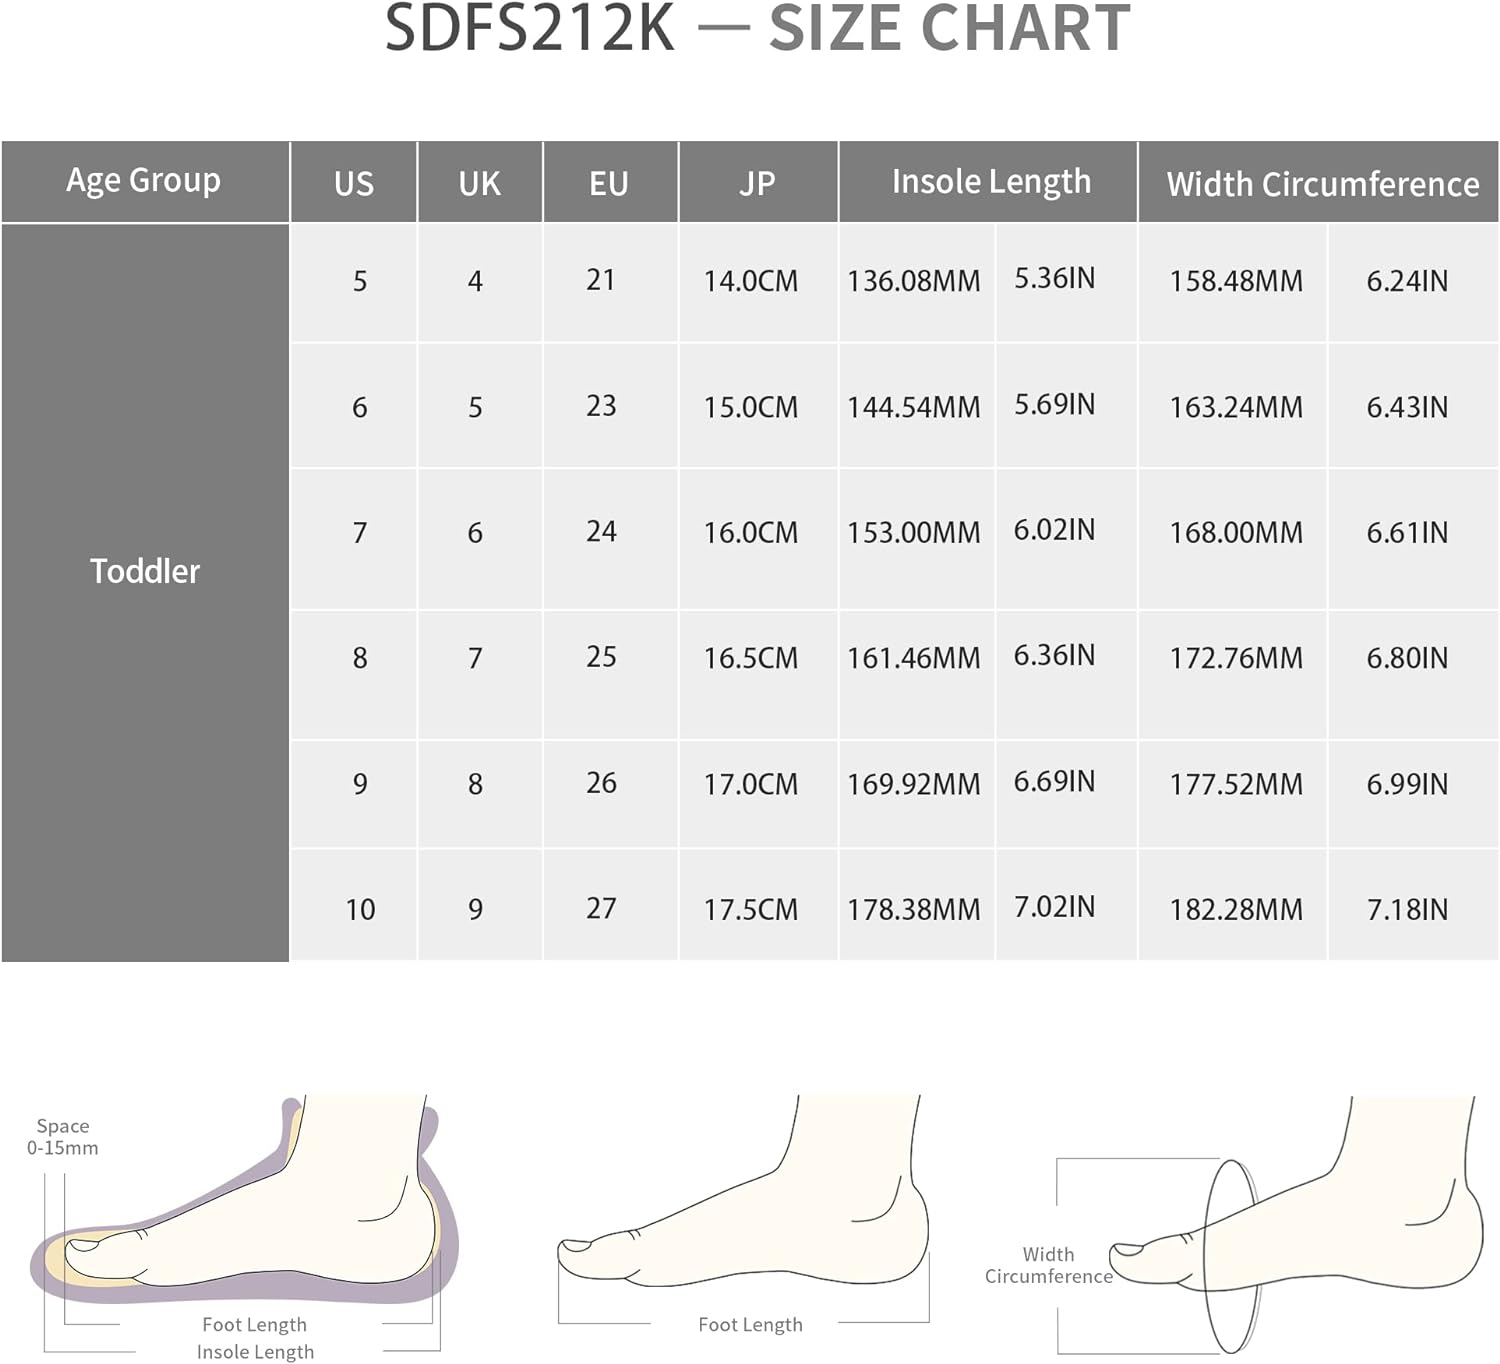Select JP 17.0CM cell

pyautogui.click(x=758, y=795)
